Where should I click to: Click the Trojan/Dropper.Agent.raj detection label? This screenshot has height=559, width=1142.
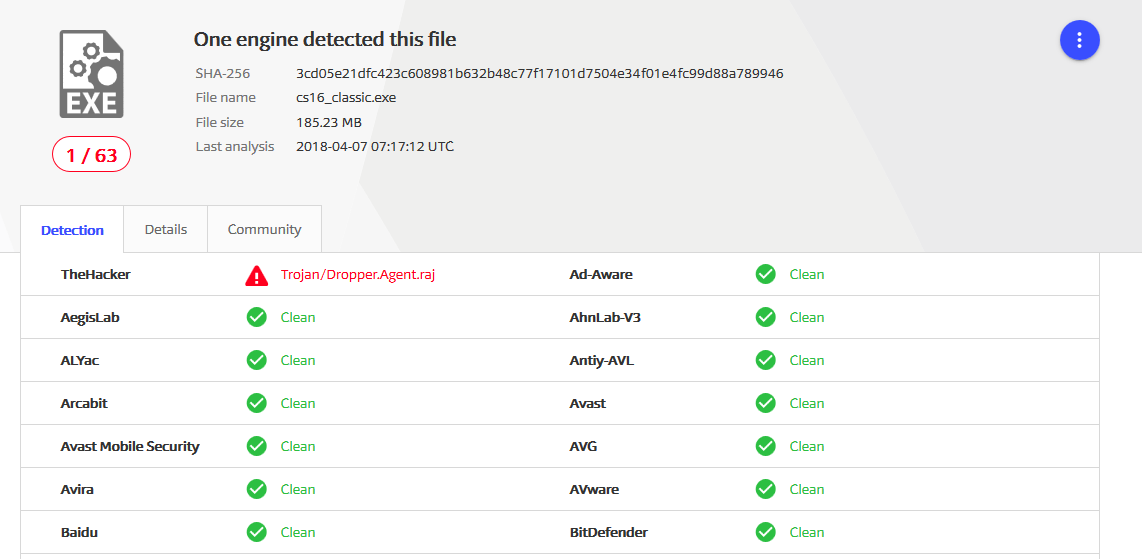pos(358,275)
